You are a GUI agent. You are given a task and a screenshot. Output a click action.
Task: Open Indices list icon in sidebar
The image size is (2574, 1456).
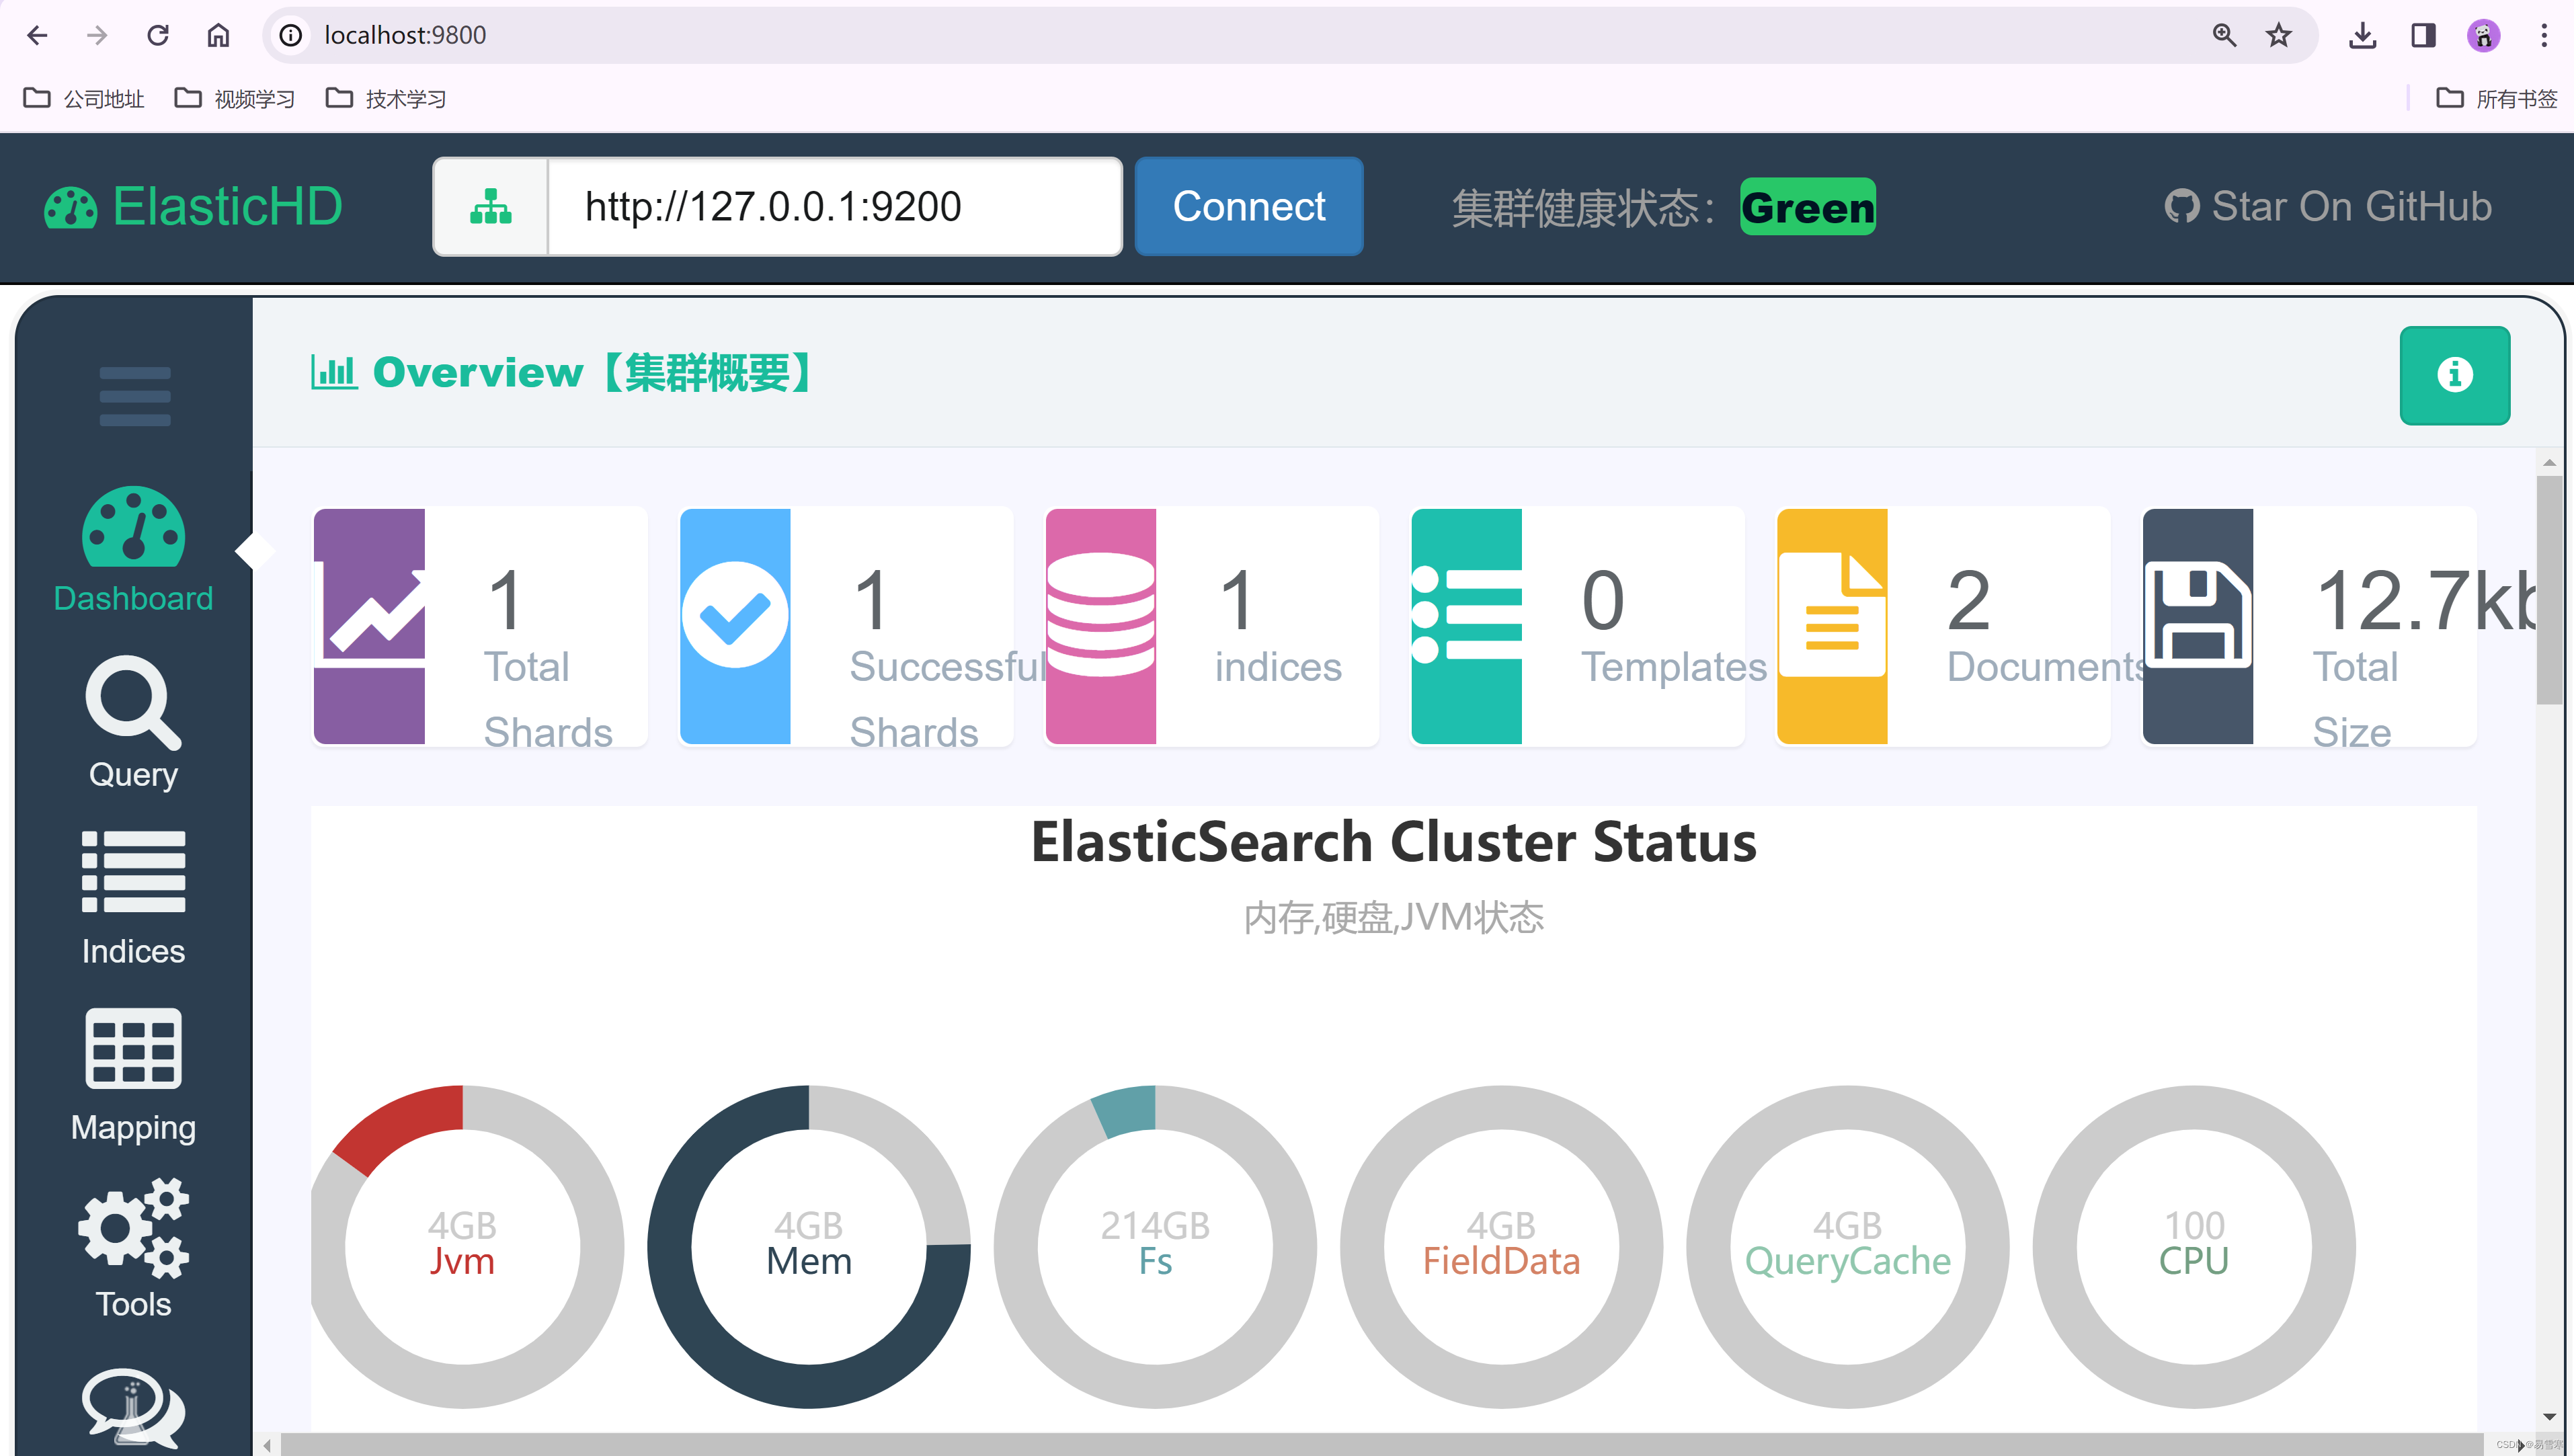click(133, 872)
